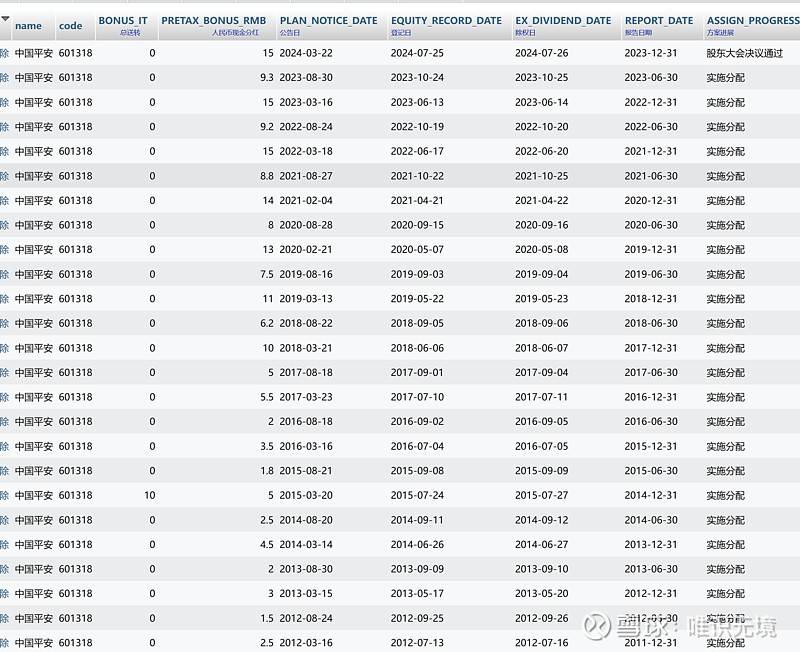Image resolution: width=800 pixels, height=652 pixels.
Task: Click the pretax bonus value 6.2
Action: [267, 323]
